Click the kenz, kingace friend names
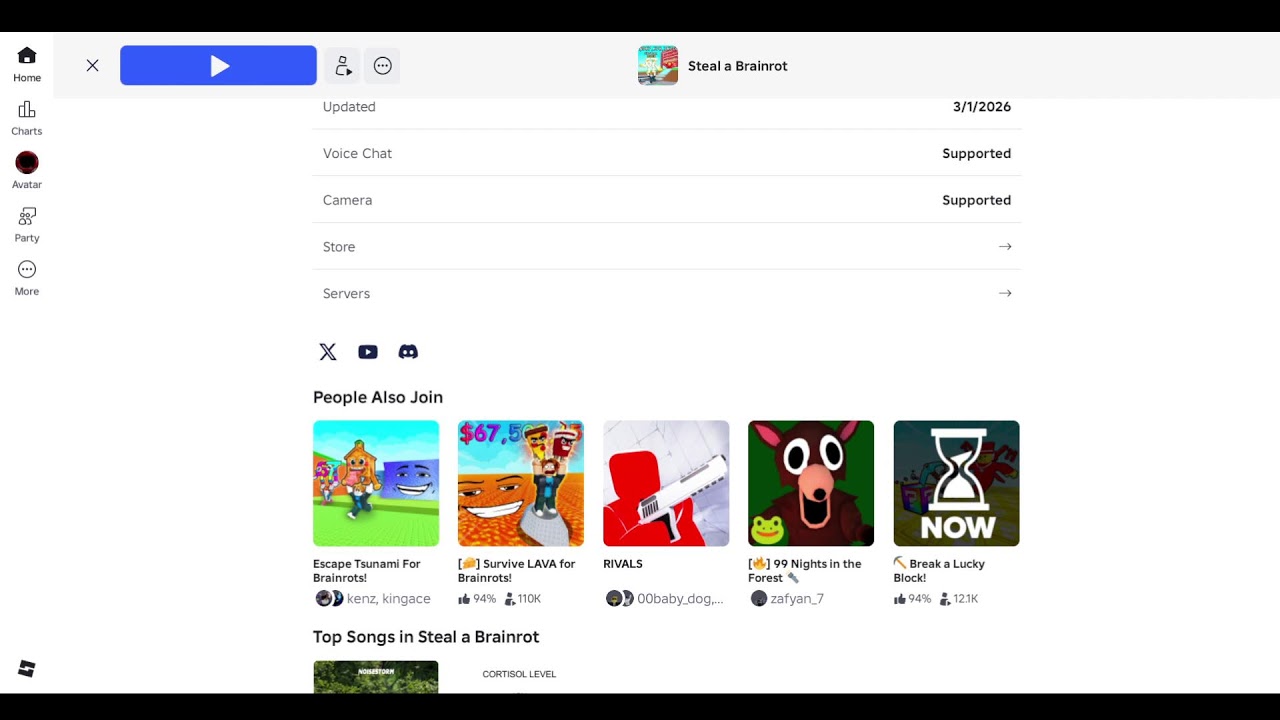Screen dimensions: 1280x720 pos(389,599)
